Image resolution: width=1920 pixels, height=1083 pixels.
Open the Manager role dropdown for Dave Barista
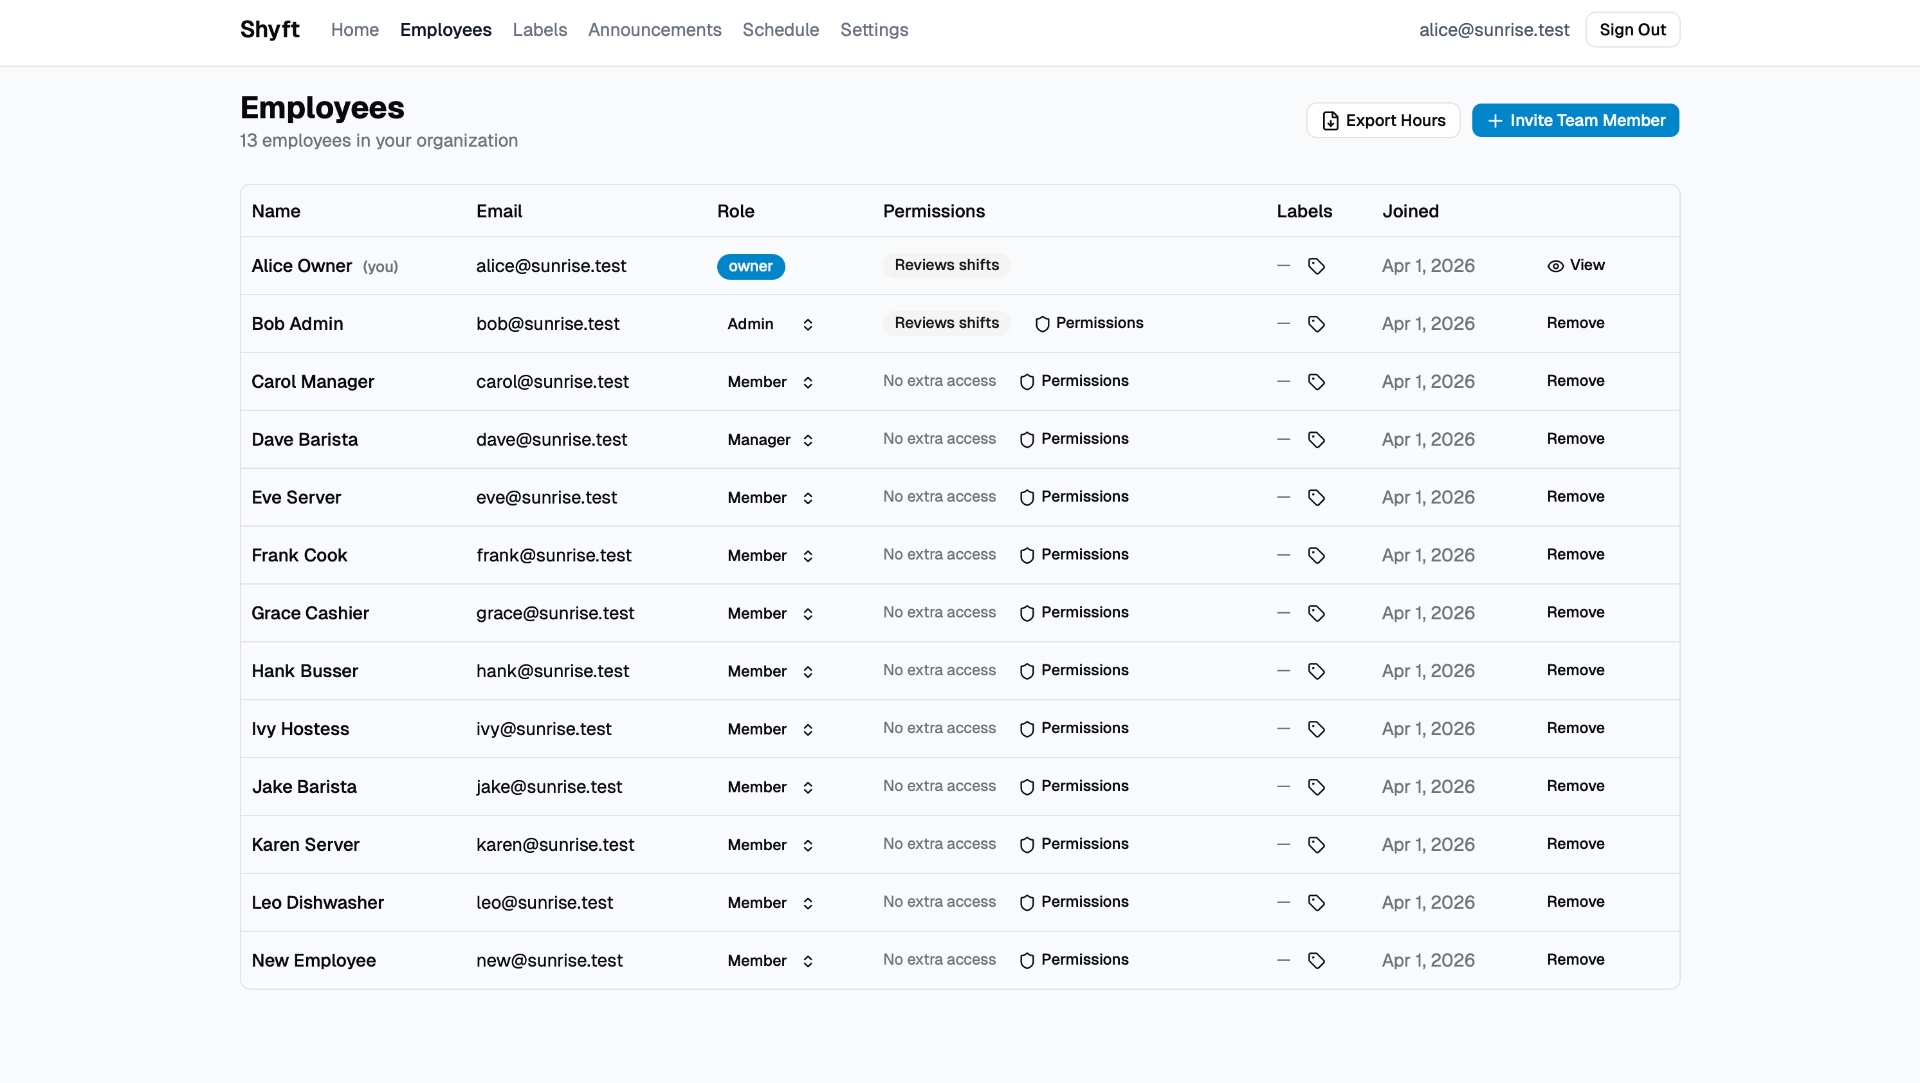click(x=770, y=440)
